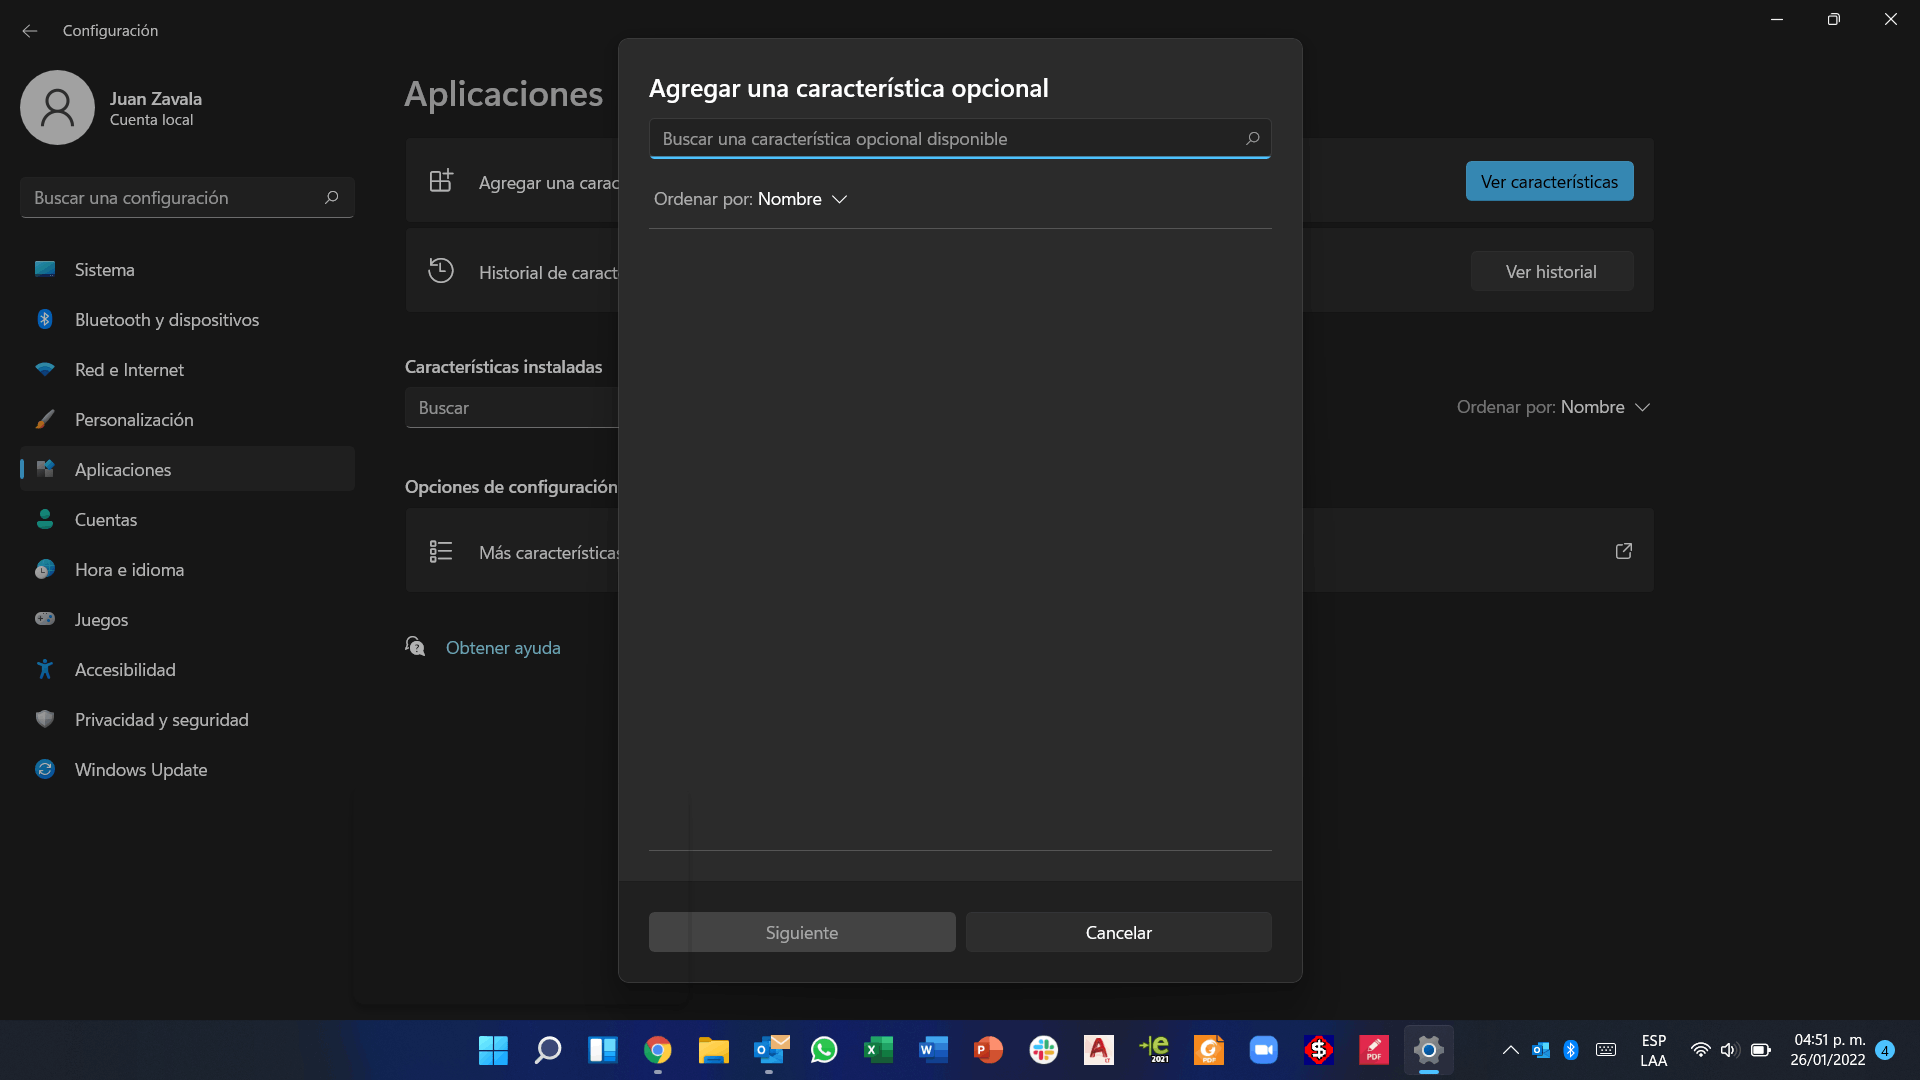Go to Privacidad y seguridad section
The image size is (1920, 1080).
(x=161, y=720)
